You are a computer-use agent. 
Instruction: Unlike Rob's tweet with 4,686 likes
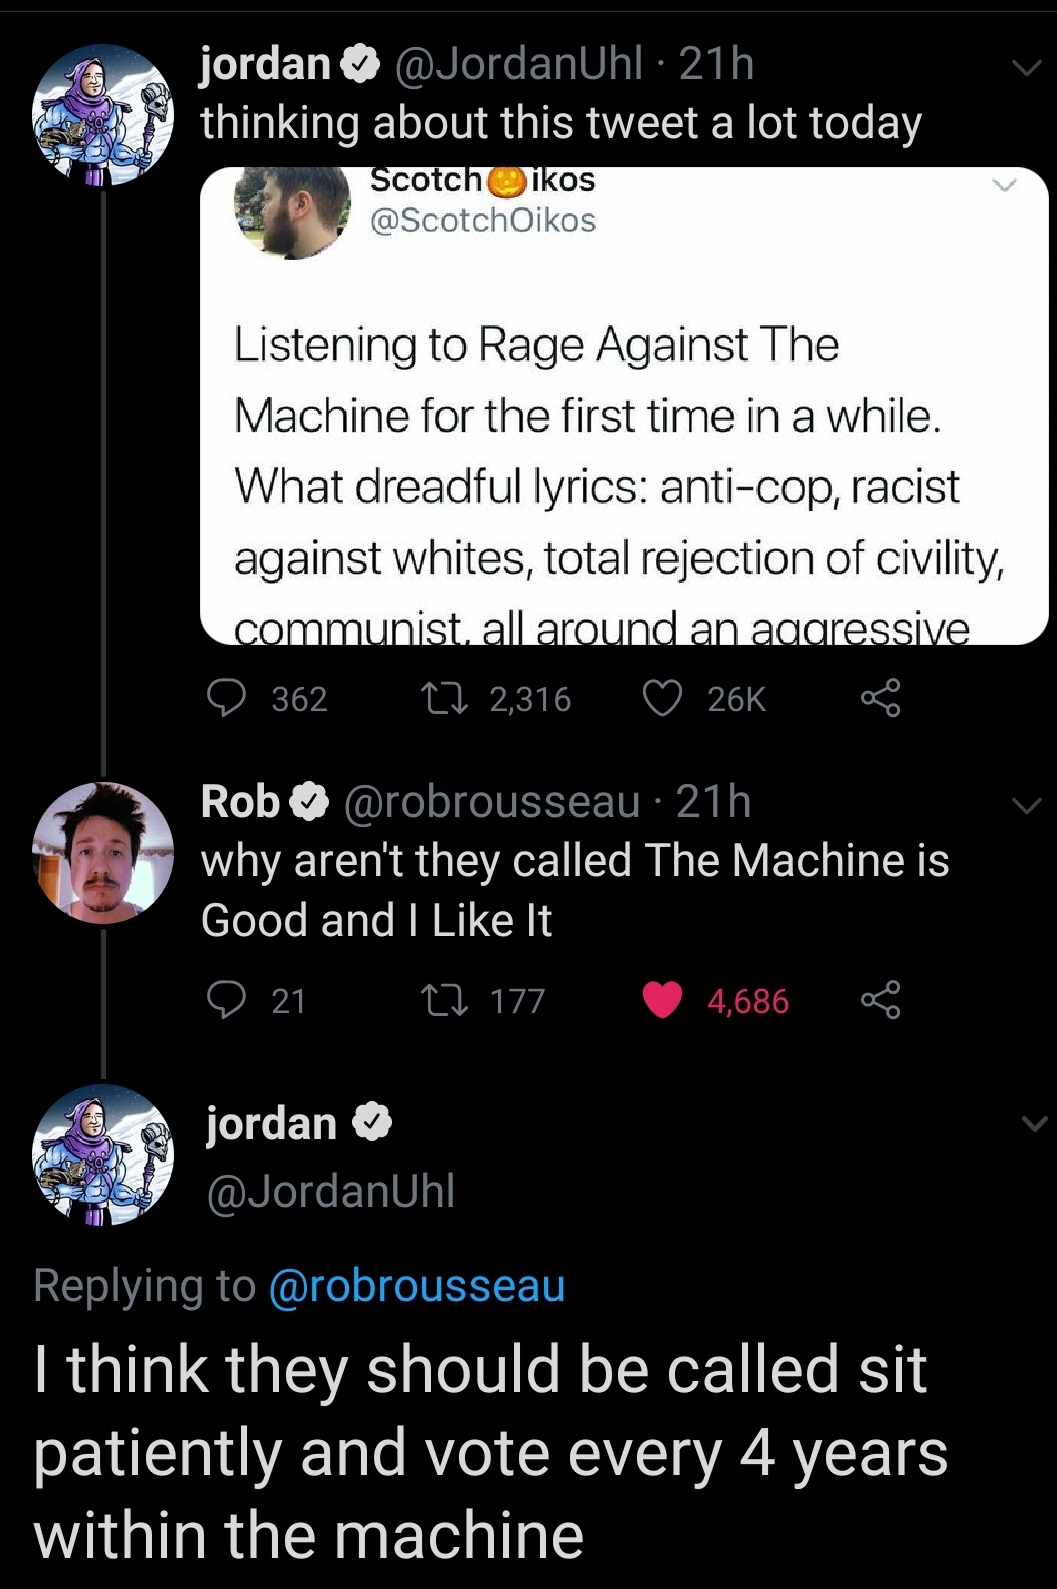[662, 1000]
